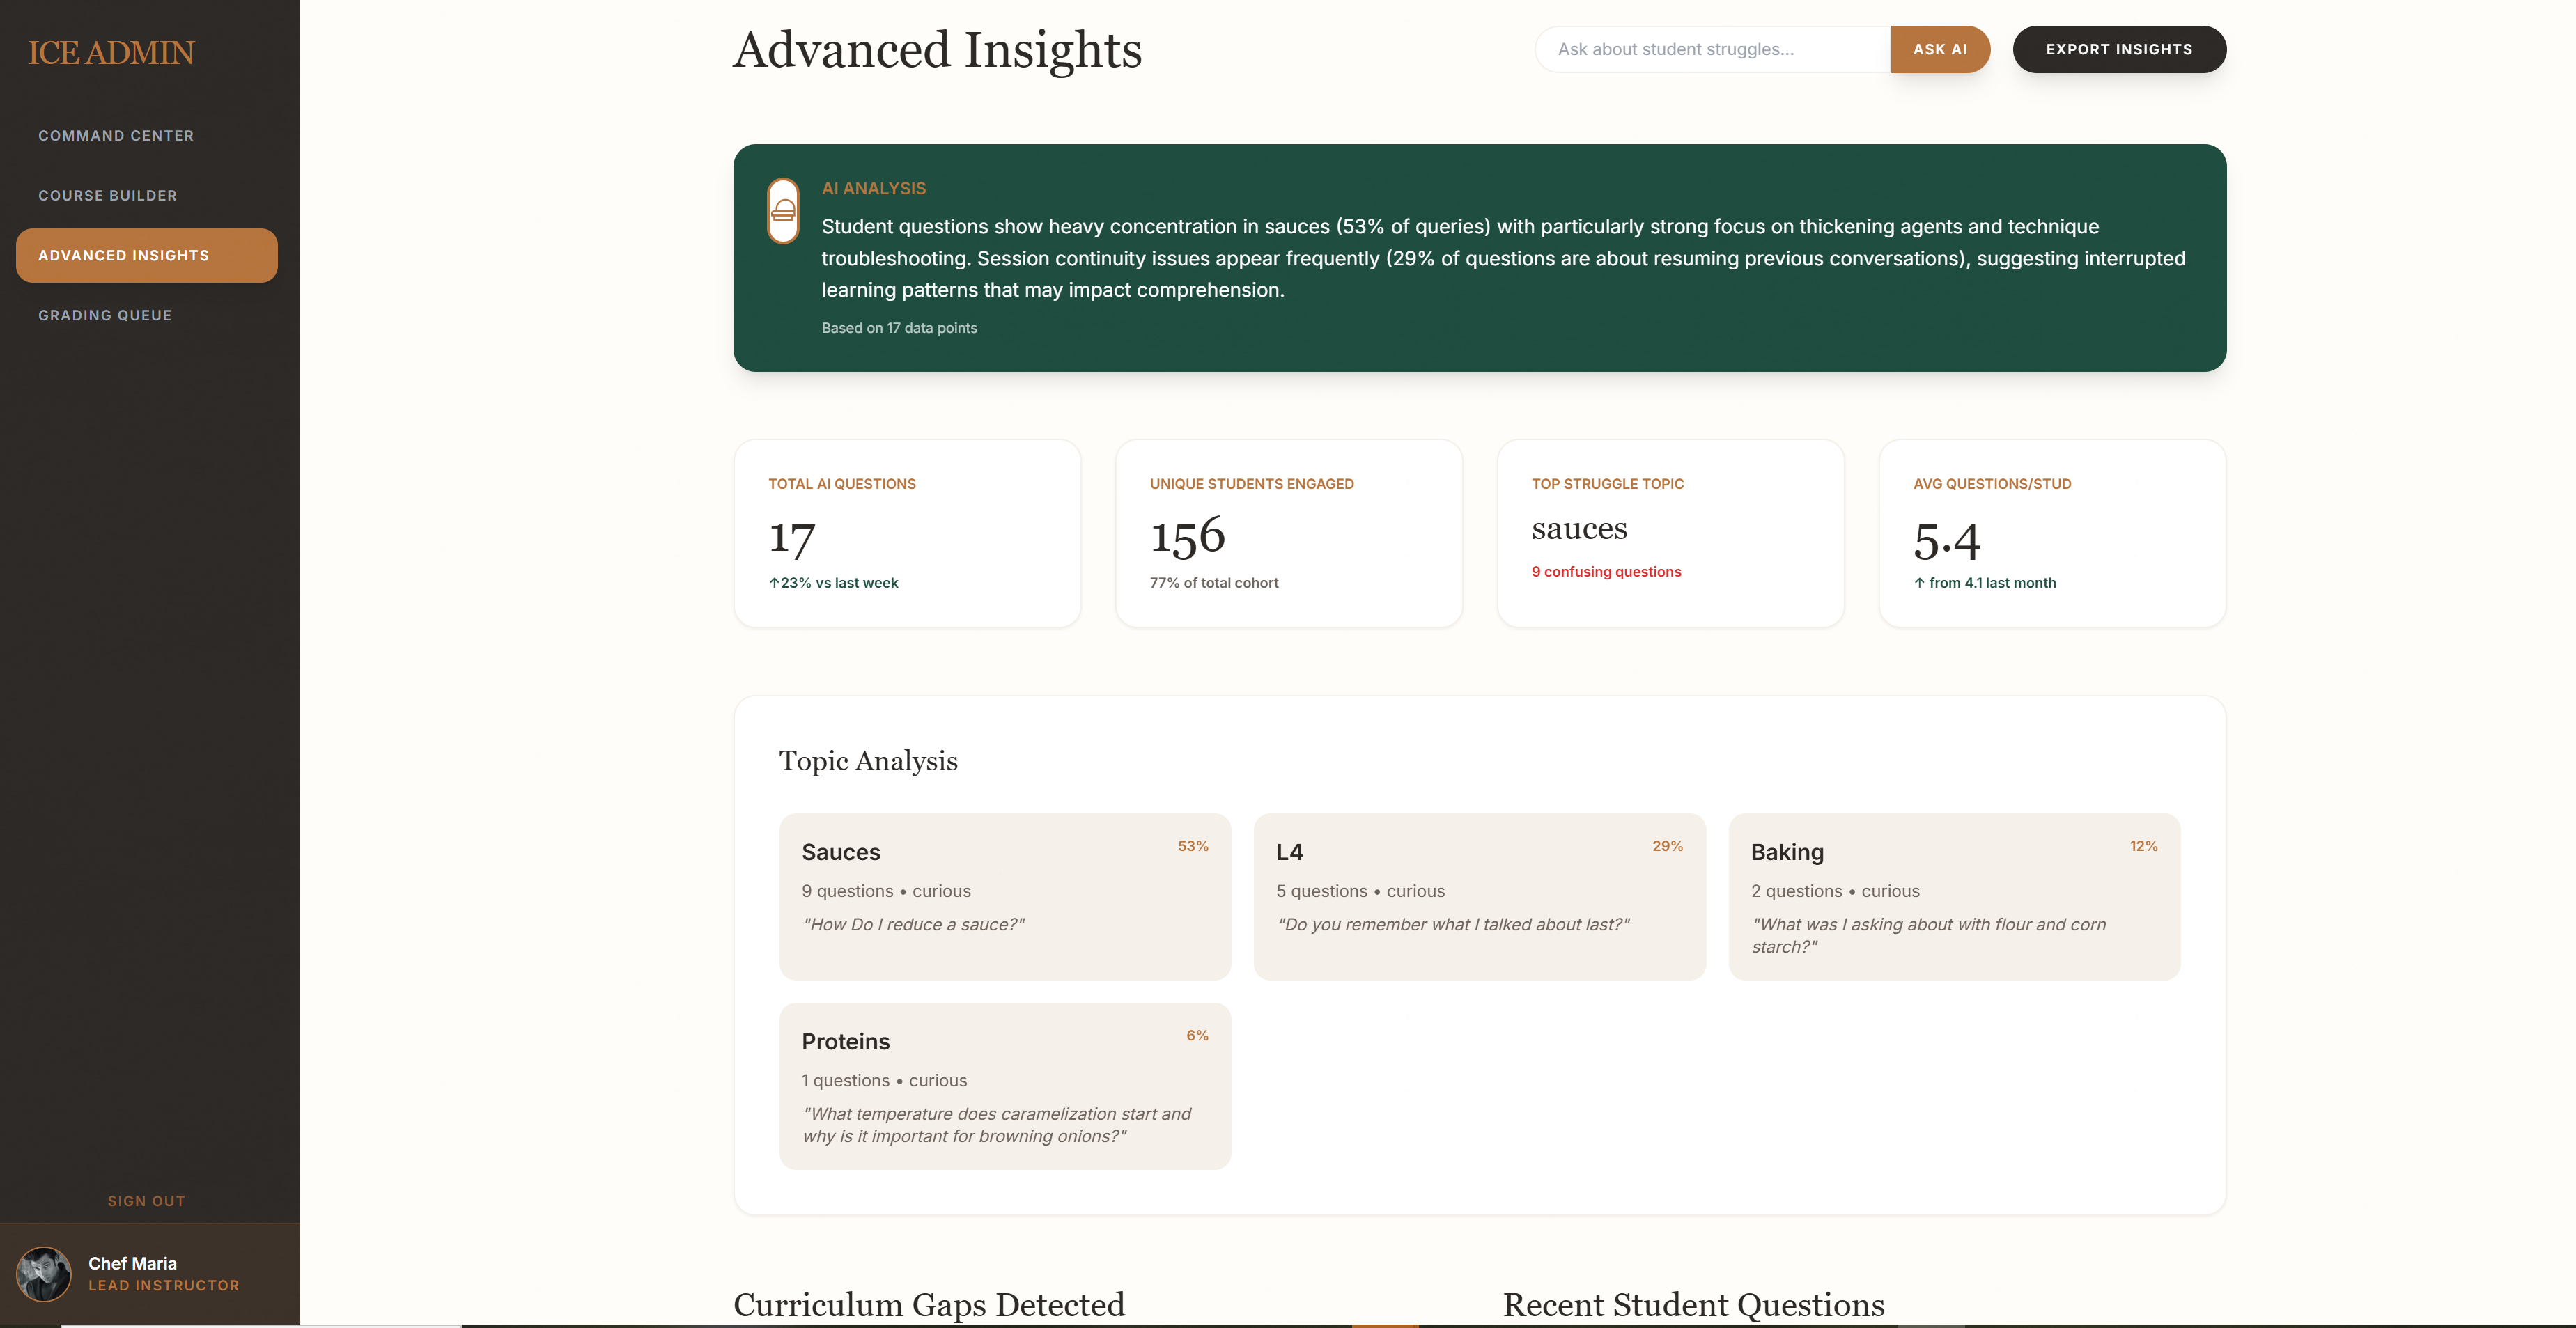Image resolution: width=2576 pixels, height=1328 pixels.
Task: Focus the 'Ask about student struggles' field
Action: (1712, 50)
